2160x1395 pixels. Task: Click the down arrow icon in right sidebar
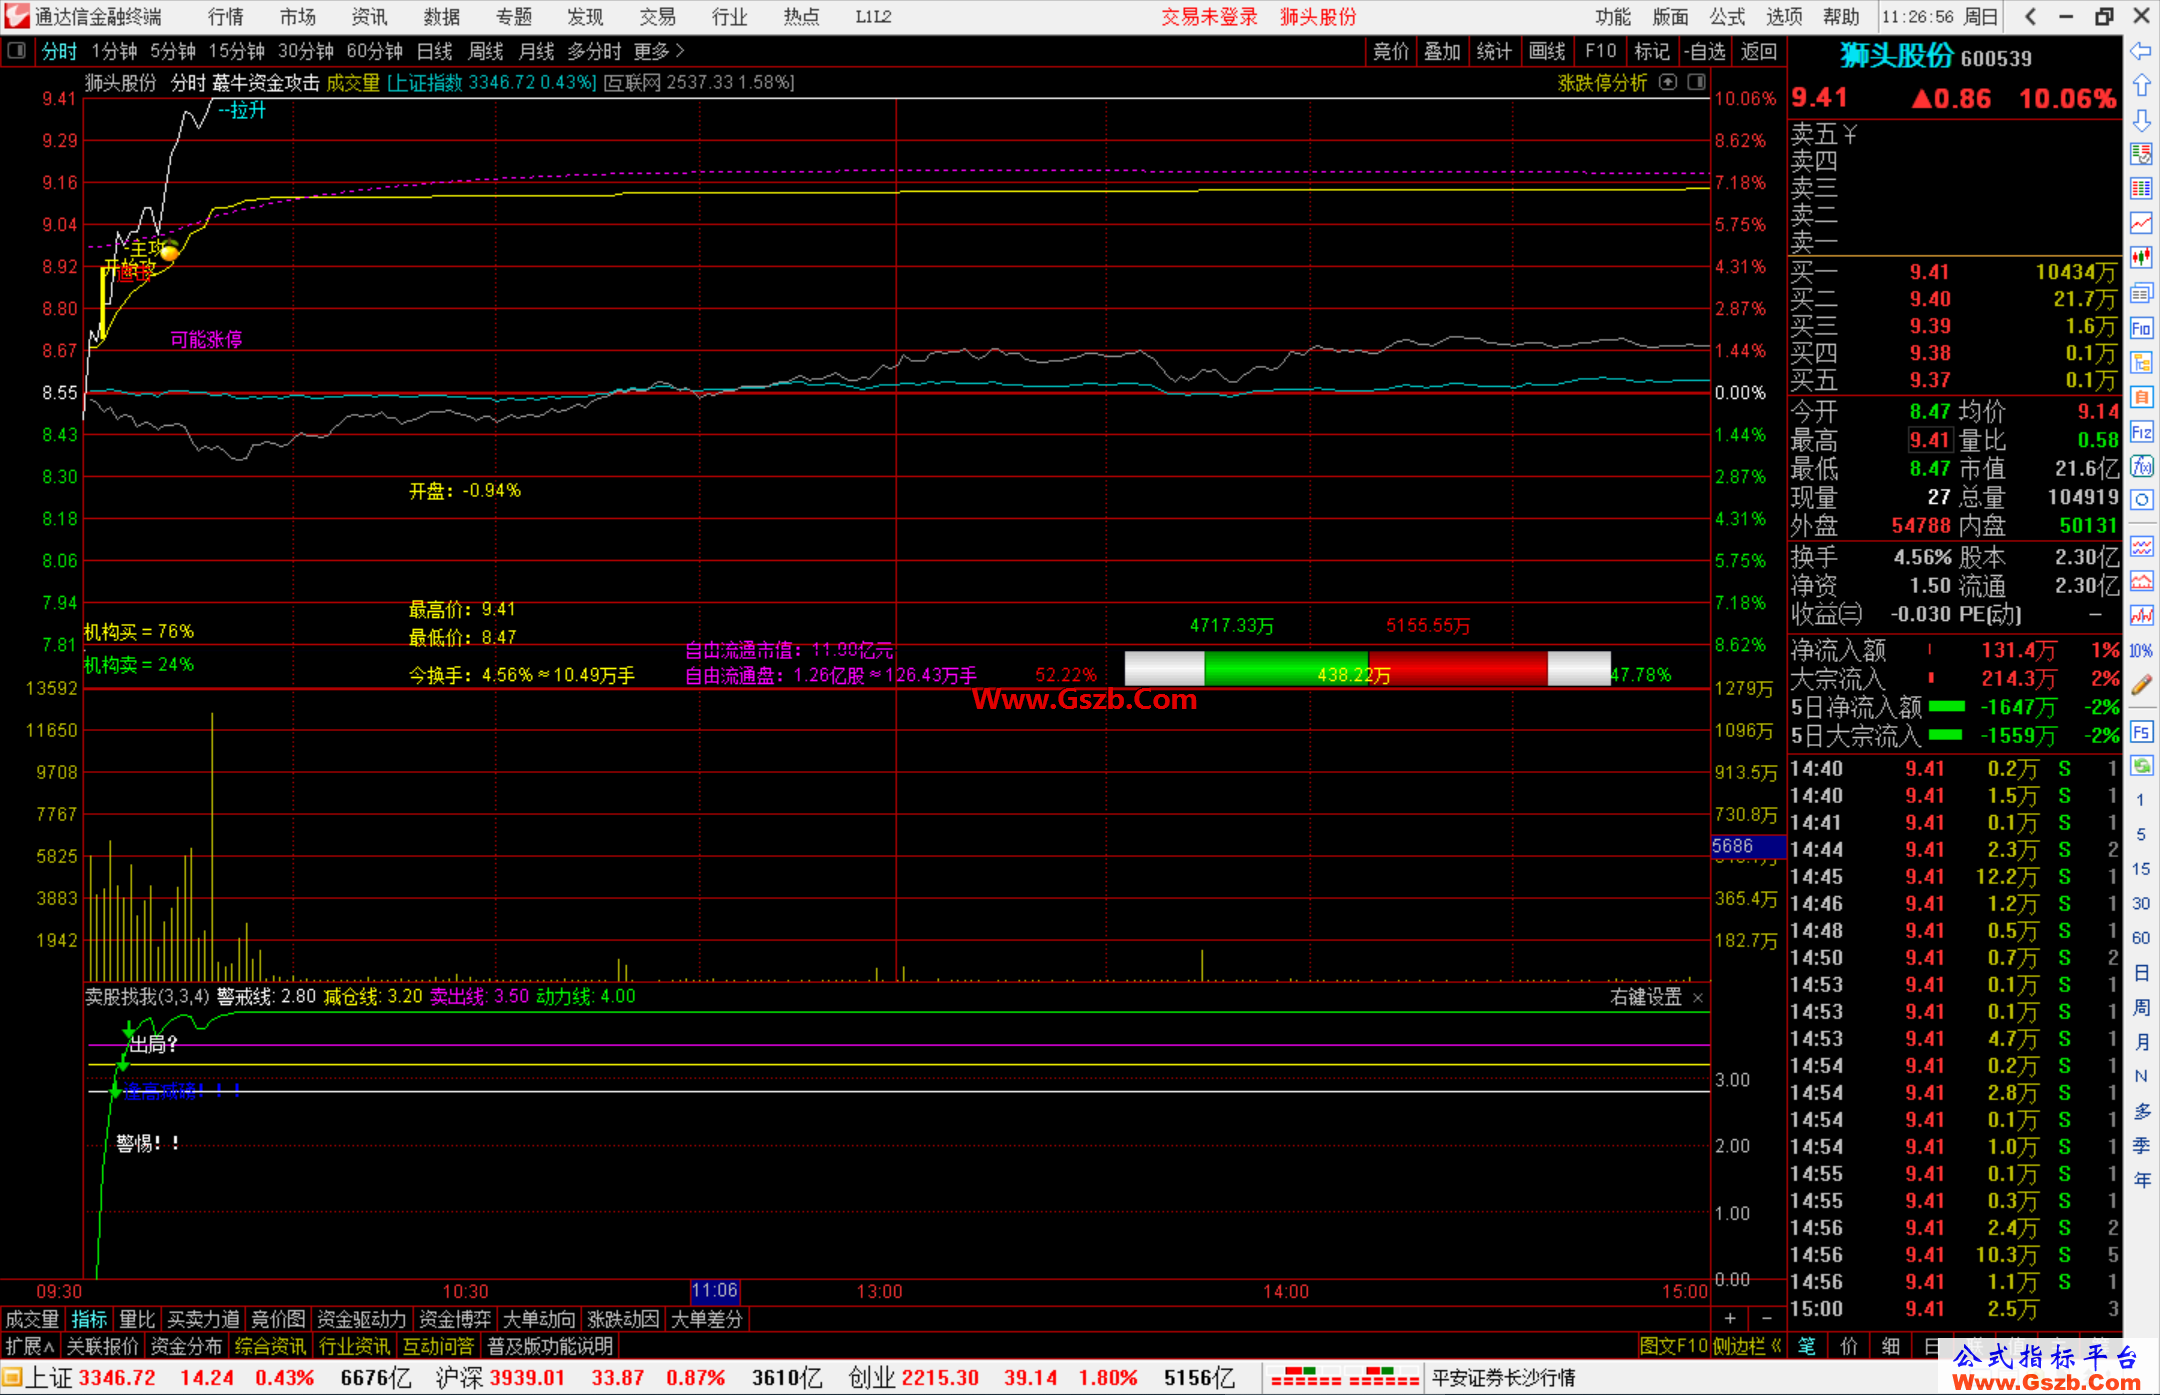(2141, 121)
